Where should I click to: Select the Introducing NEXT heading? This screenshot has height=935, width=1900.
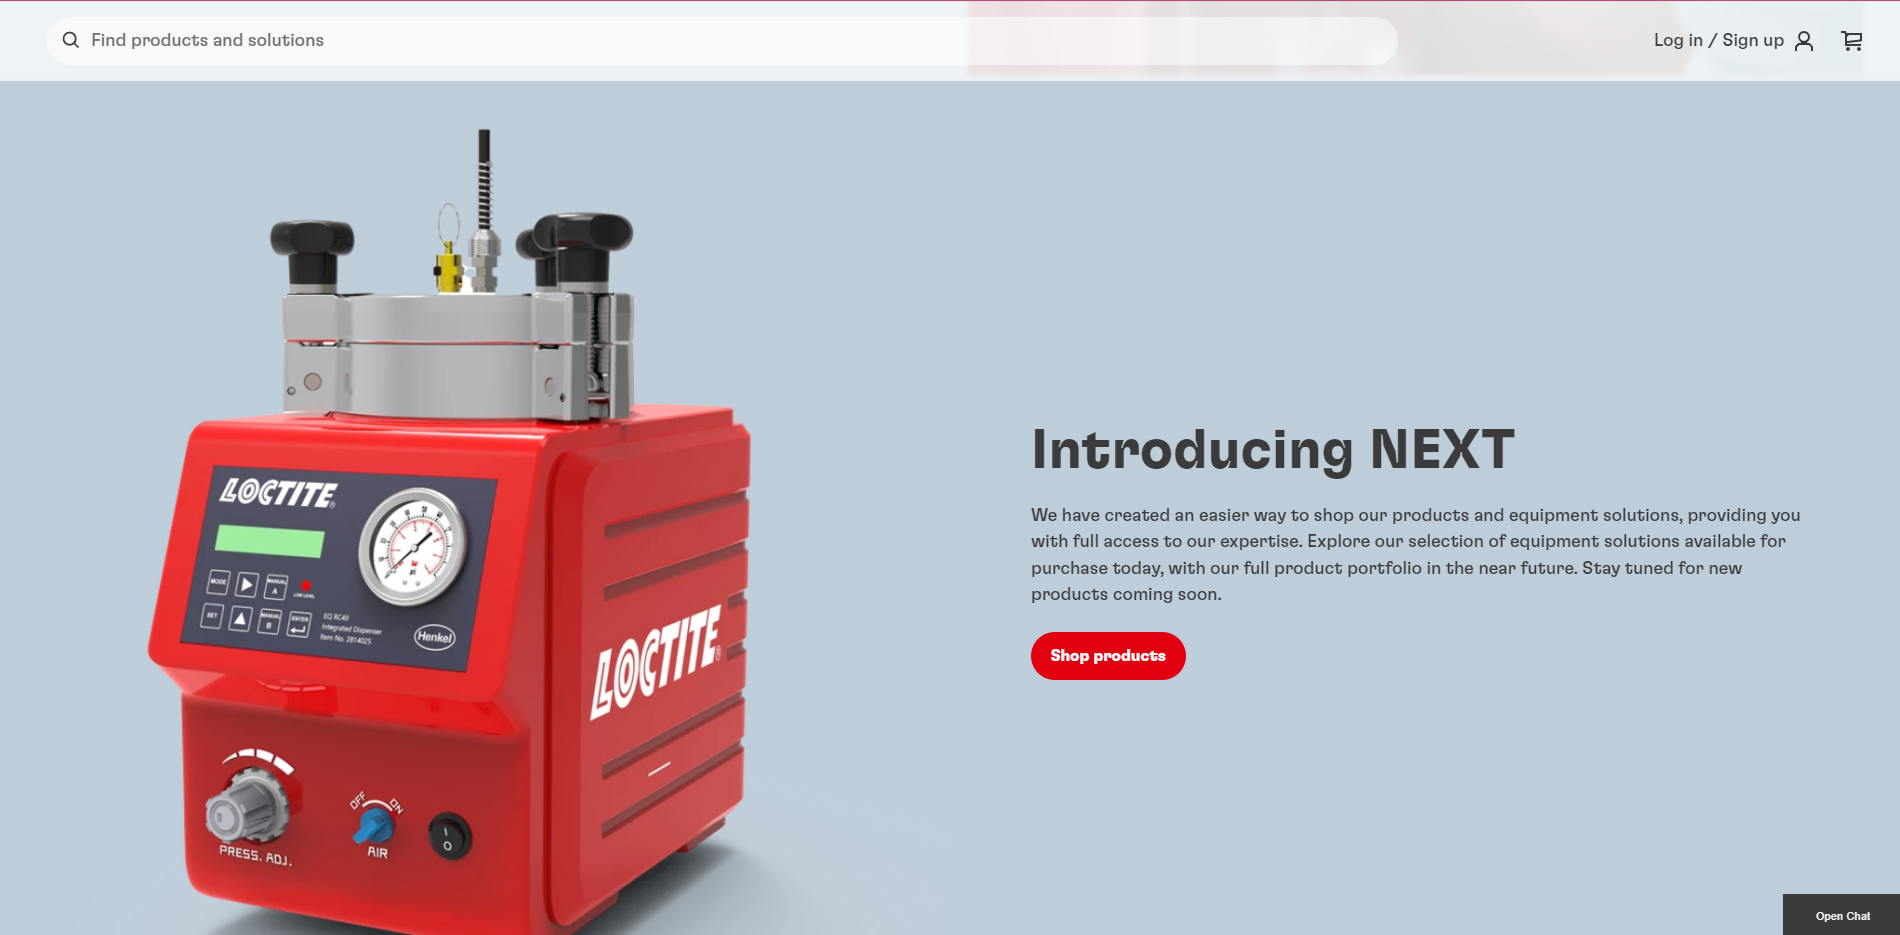tap(1273, 449)
